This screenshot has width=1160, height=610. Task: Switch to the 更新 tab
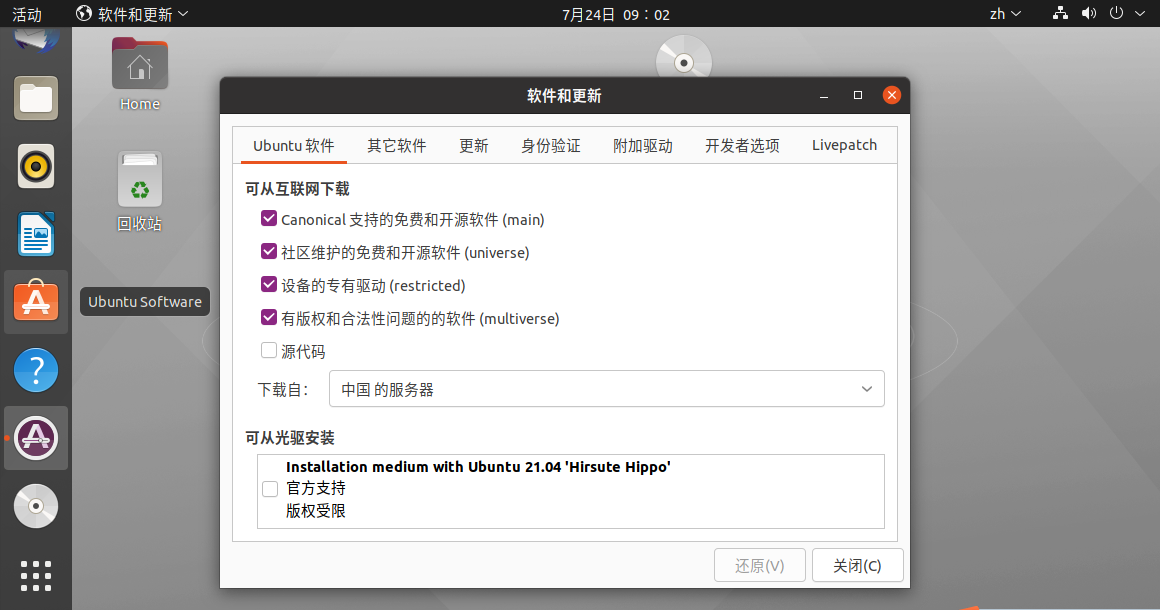pos(473,146)
